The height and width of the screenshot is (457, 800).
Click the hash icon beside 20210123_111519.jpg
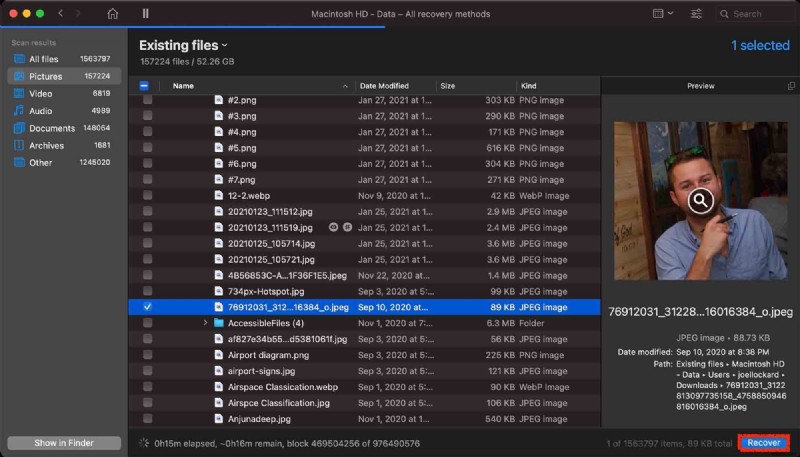pyautogui.click(x=346, y=227)
